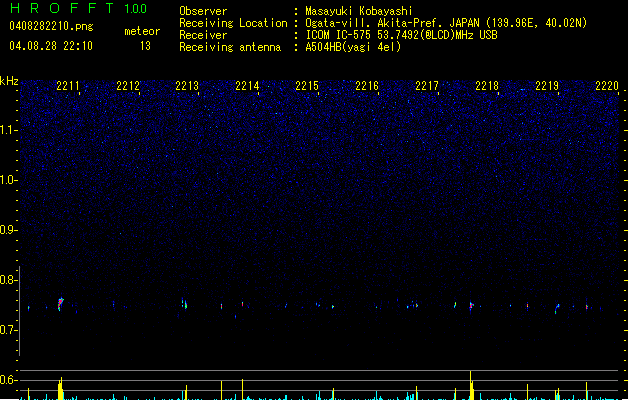The width and height of the screenshot is (629, 400).
Task: Click the meteor count 13
Action: point(145,46)
